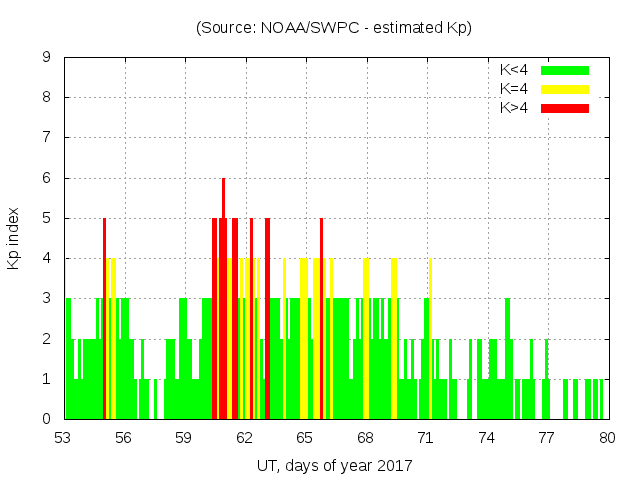Click x-axis tick label 53
The height and width of the screenshot is (480, 640).
click(x=63, y=437)
